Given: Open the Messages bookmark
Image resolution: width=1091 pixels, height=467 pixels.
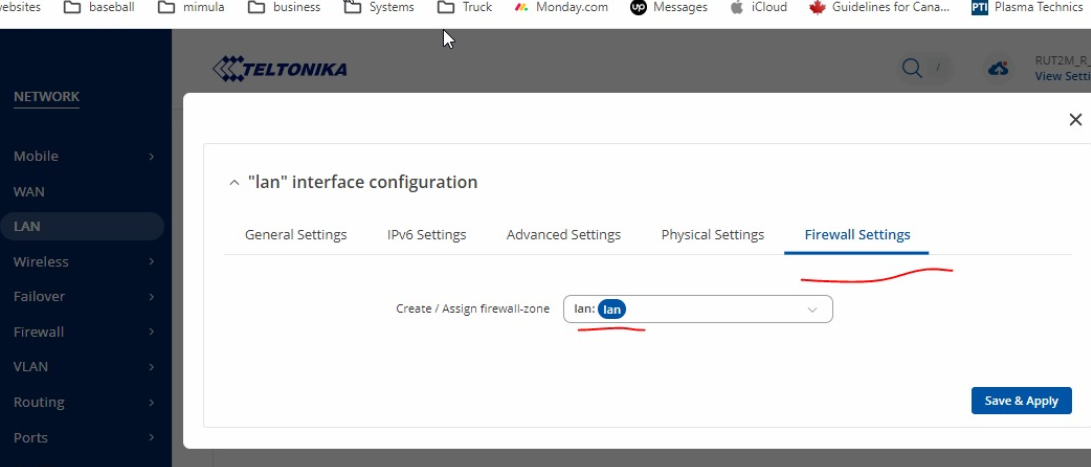Looking at the screenshot, I should [x=668, y=7].
